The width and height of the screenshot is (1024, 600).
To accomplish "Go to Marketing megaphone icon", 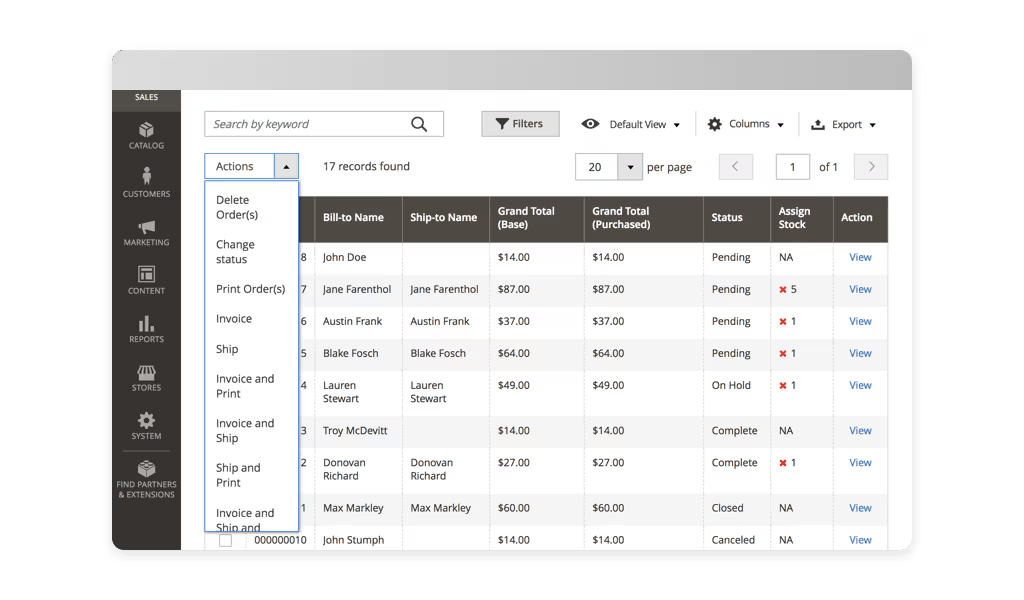I will pos(146,227).
